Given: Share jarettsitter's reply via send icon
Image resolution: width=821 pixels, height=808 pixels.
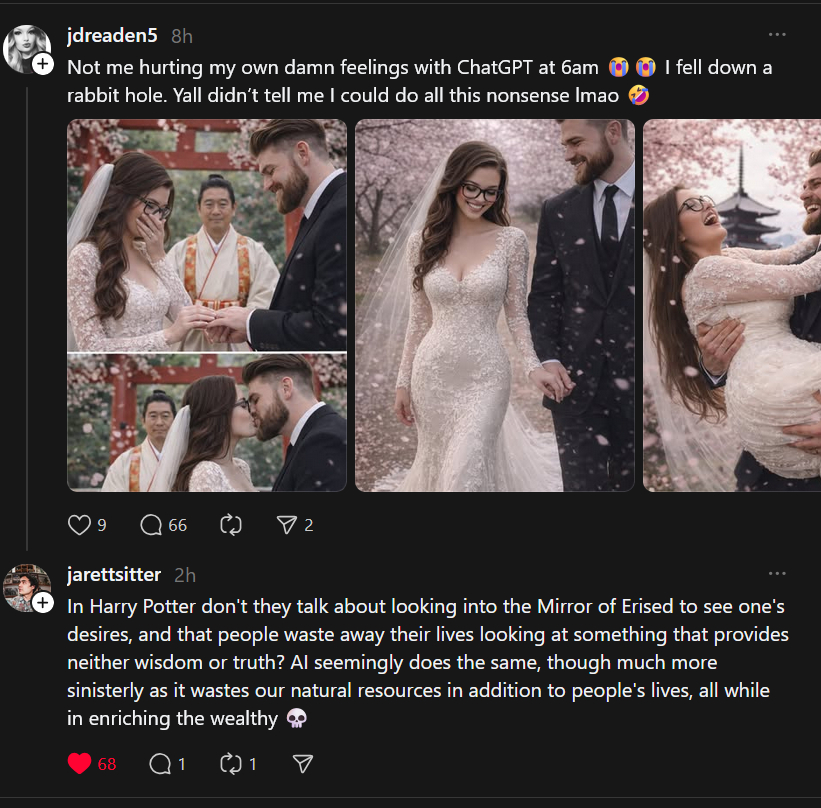Looking at the screenshot, I should [x=303, y=764].
